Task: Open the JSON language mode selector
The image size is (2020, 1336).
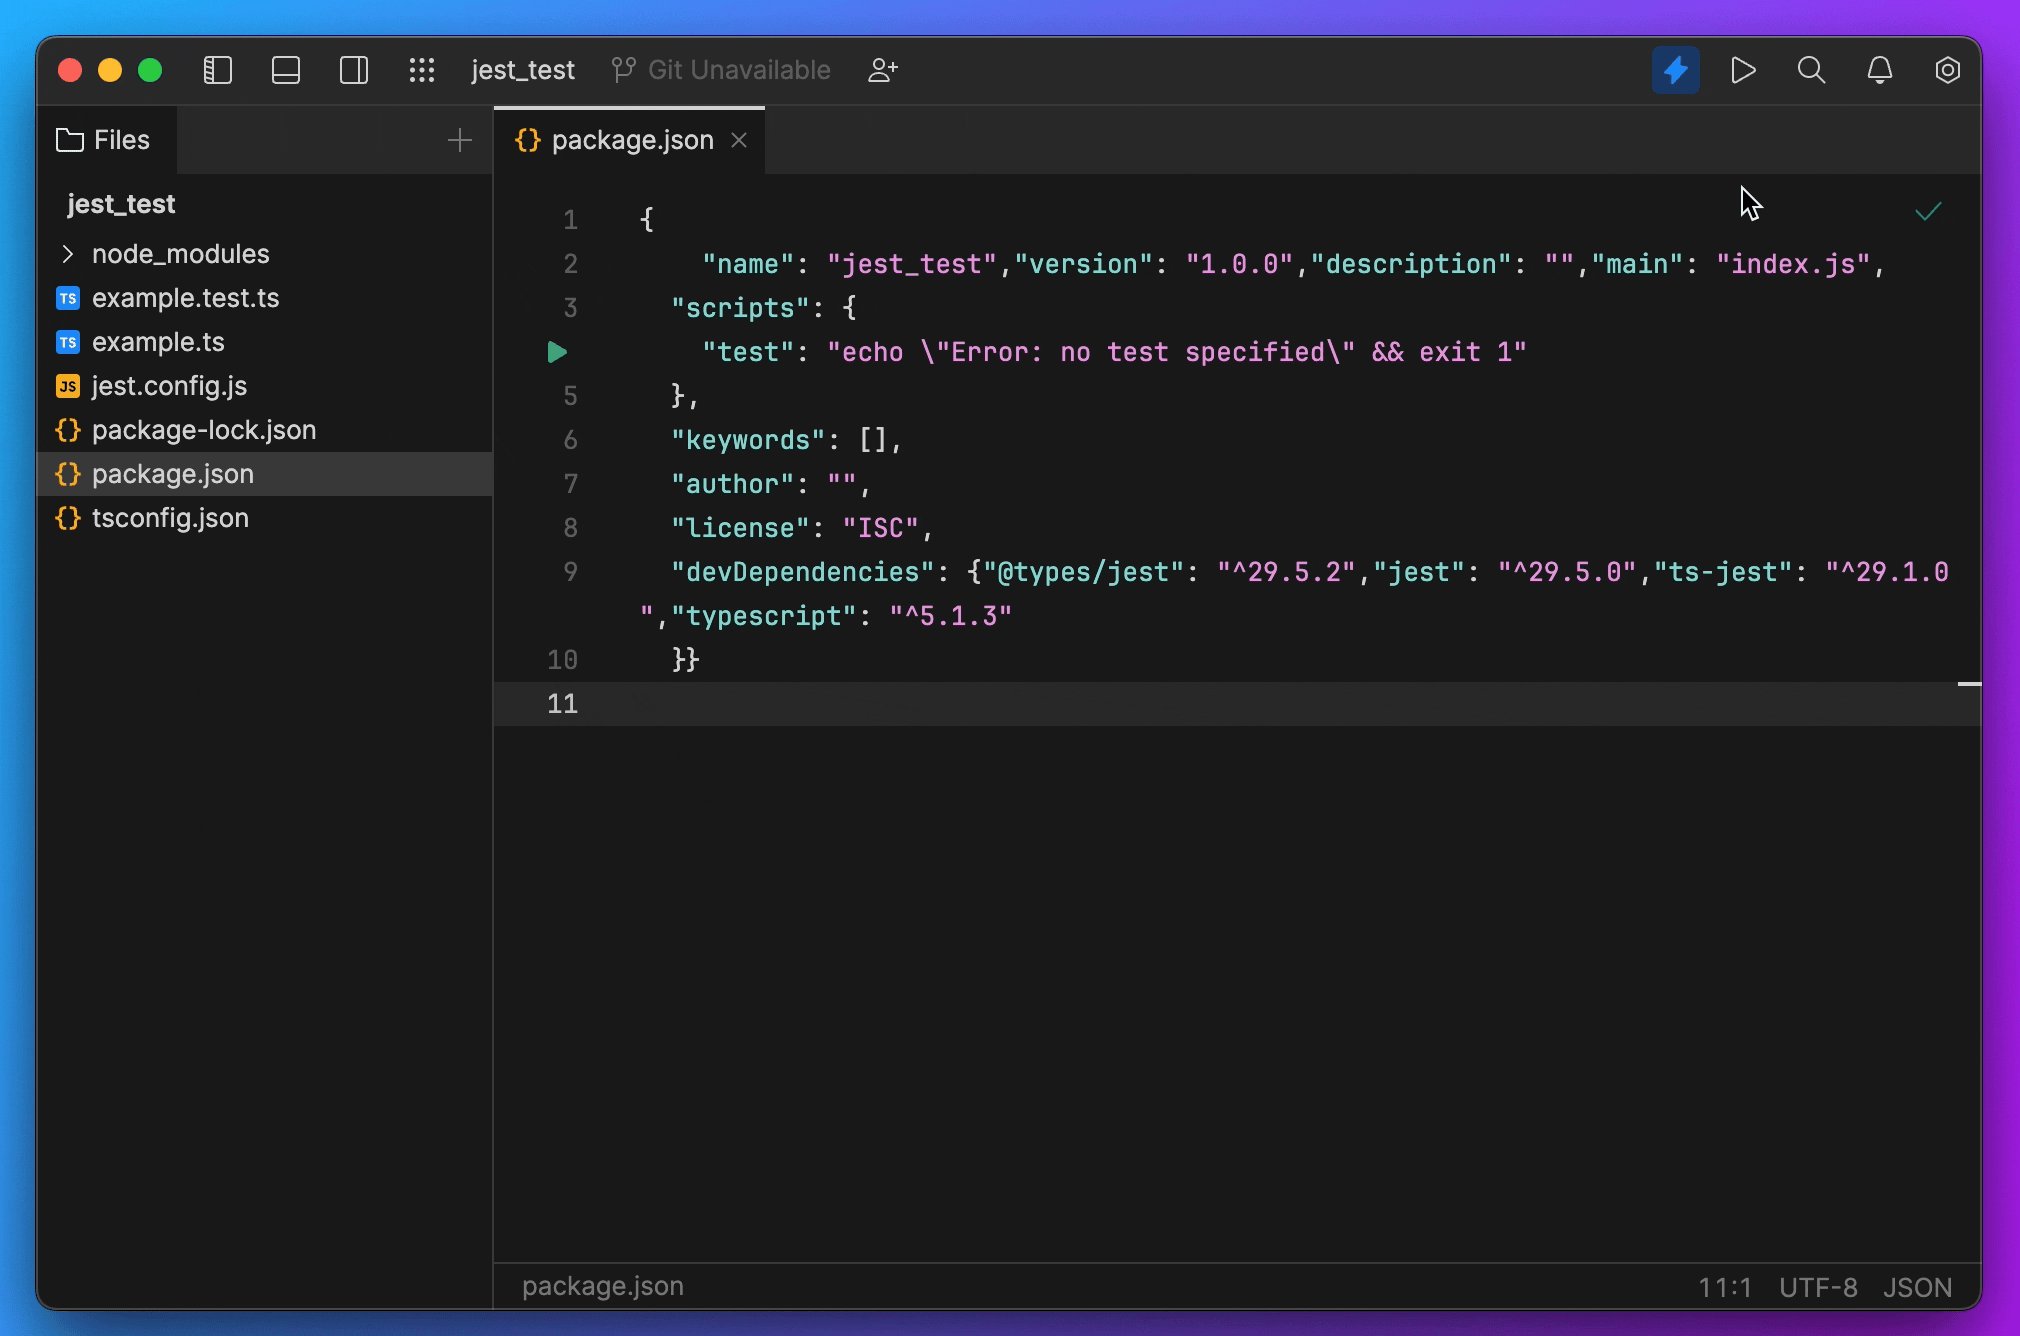Action: (1916, 1287)
